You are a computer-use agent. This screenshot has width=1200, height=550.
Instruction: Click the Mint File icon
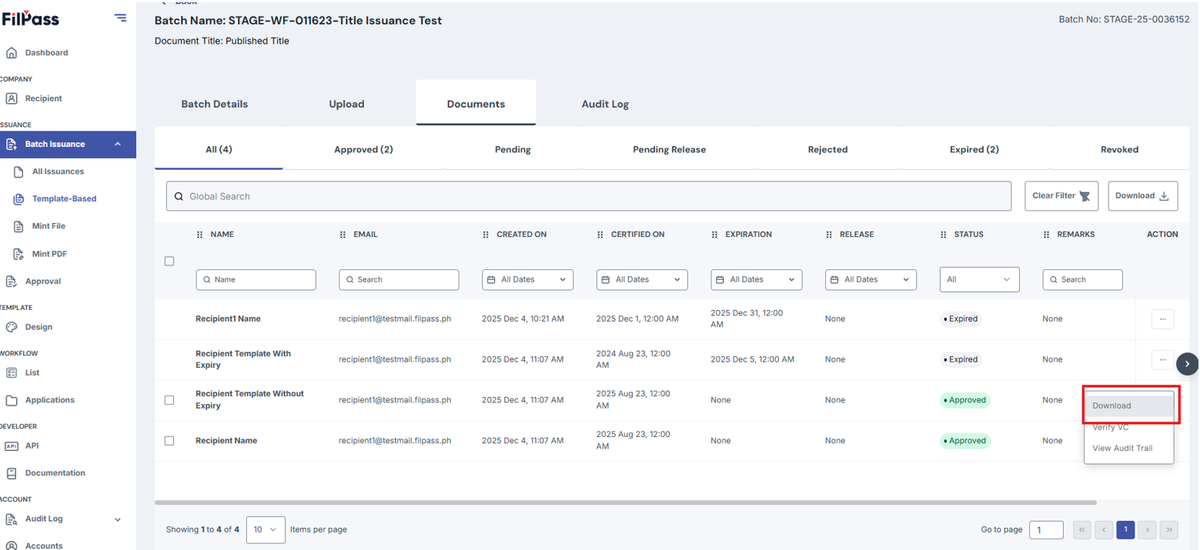click(18, 226)
